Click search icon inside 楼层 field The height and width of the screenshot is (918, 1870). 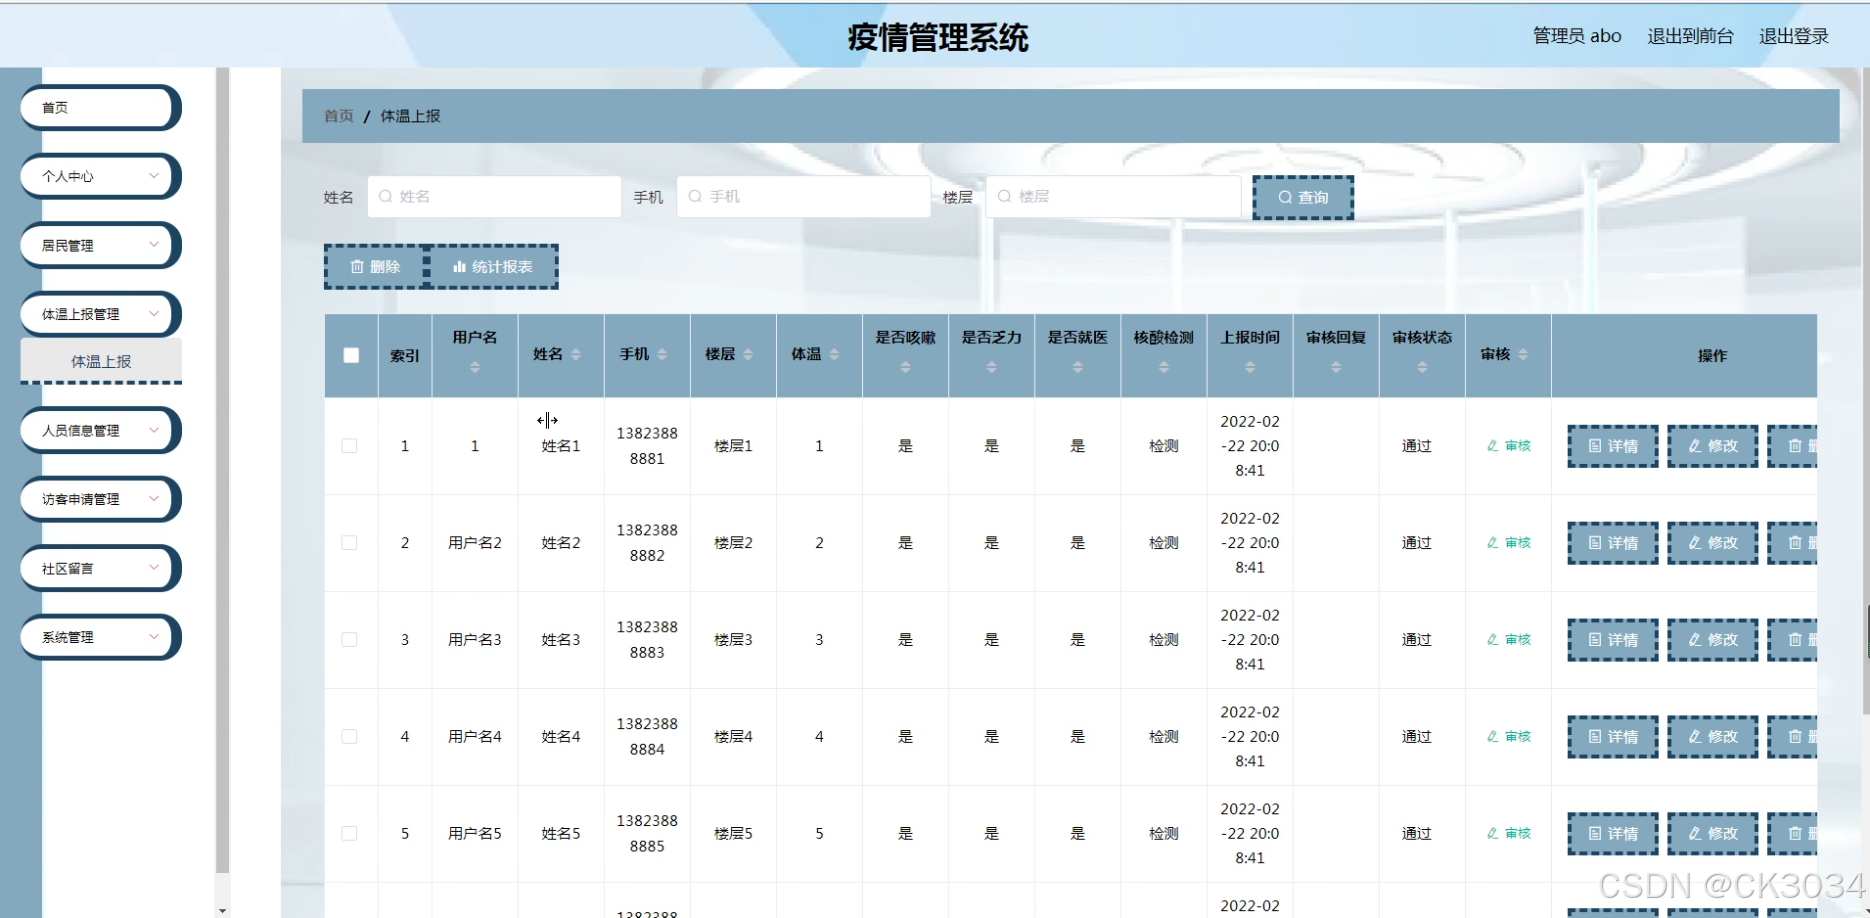tap(1004, 197)
